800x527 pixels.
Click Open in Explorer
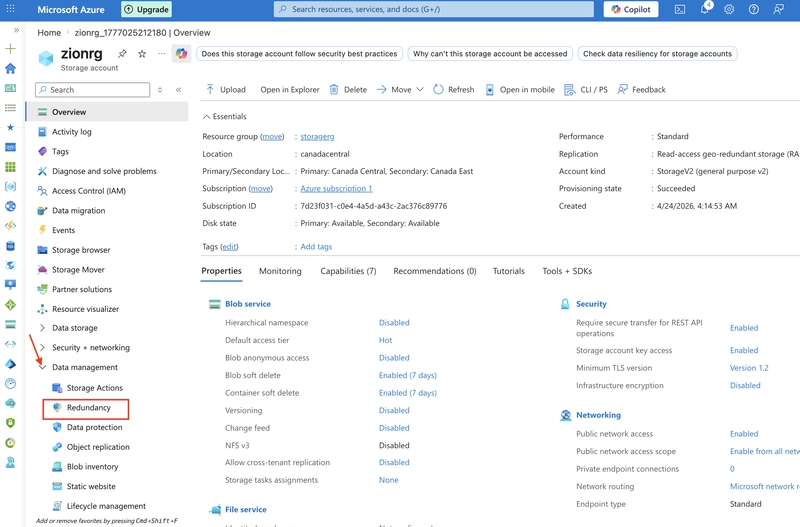pyautogui.click(x=290, y=90)
